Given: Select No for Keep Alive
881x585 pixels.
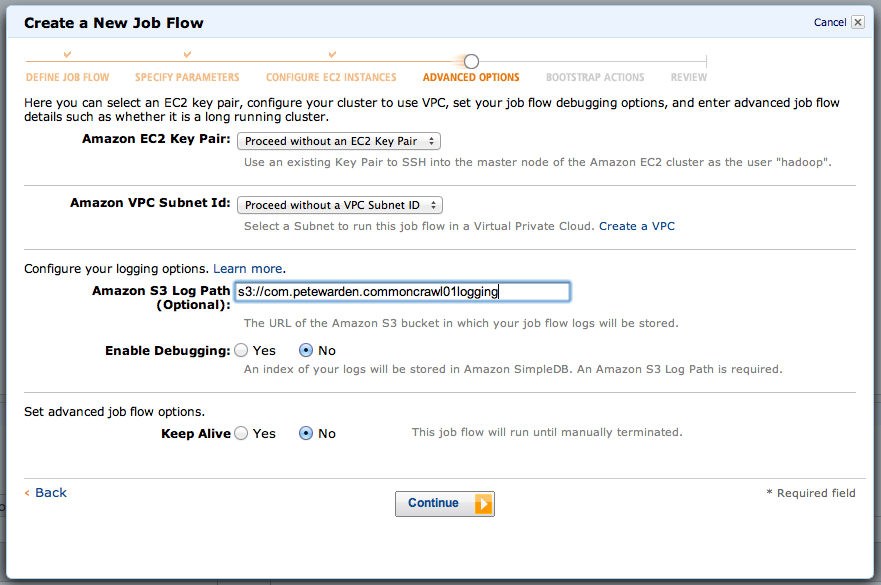Looking at the screenshot, I should click(305, 433).
